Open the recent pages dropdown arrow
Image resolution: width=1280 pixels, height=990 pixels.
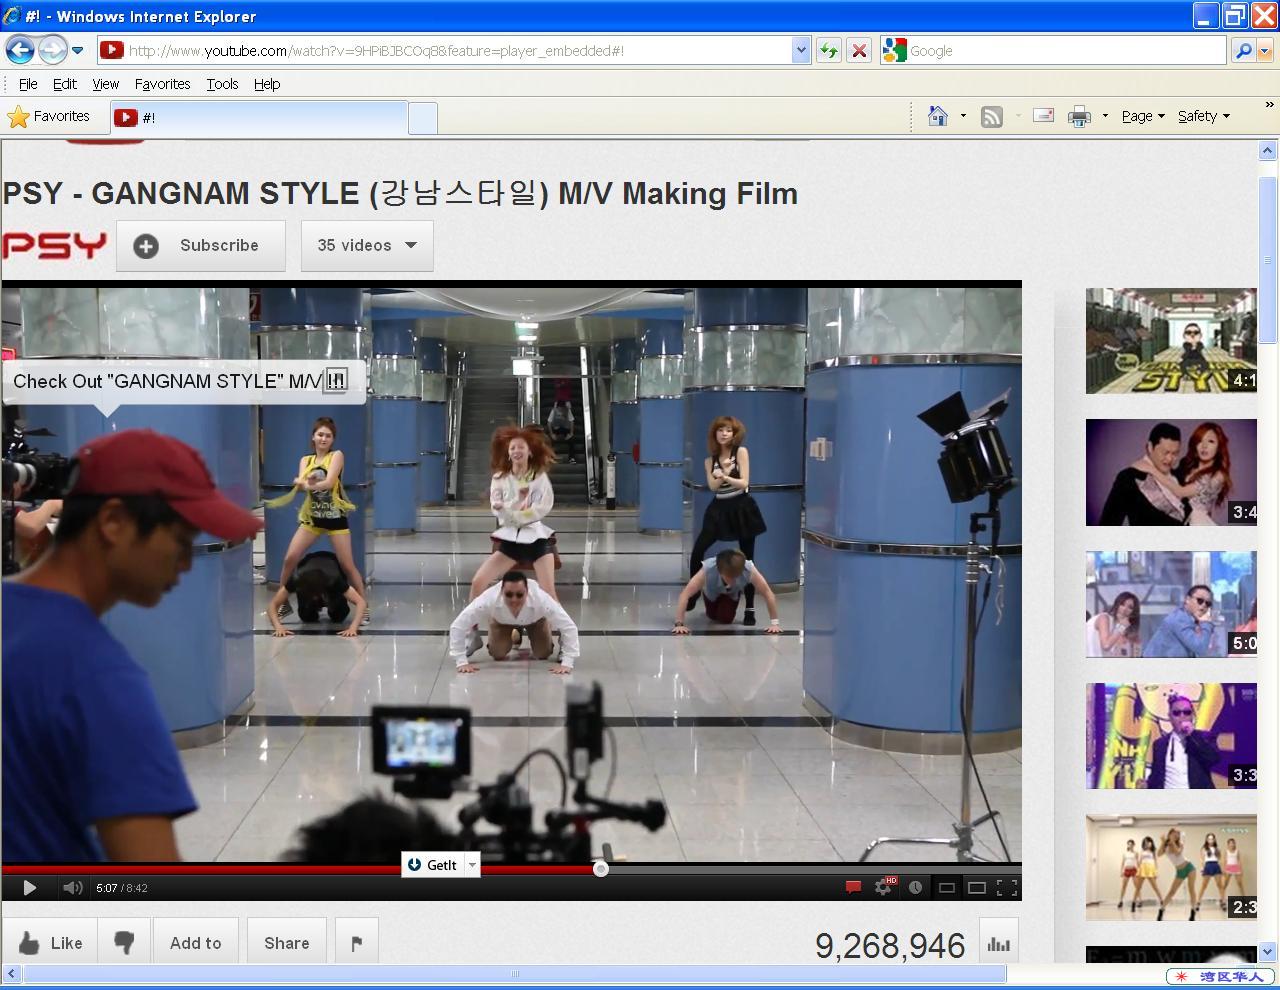coord(77,51)
